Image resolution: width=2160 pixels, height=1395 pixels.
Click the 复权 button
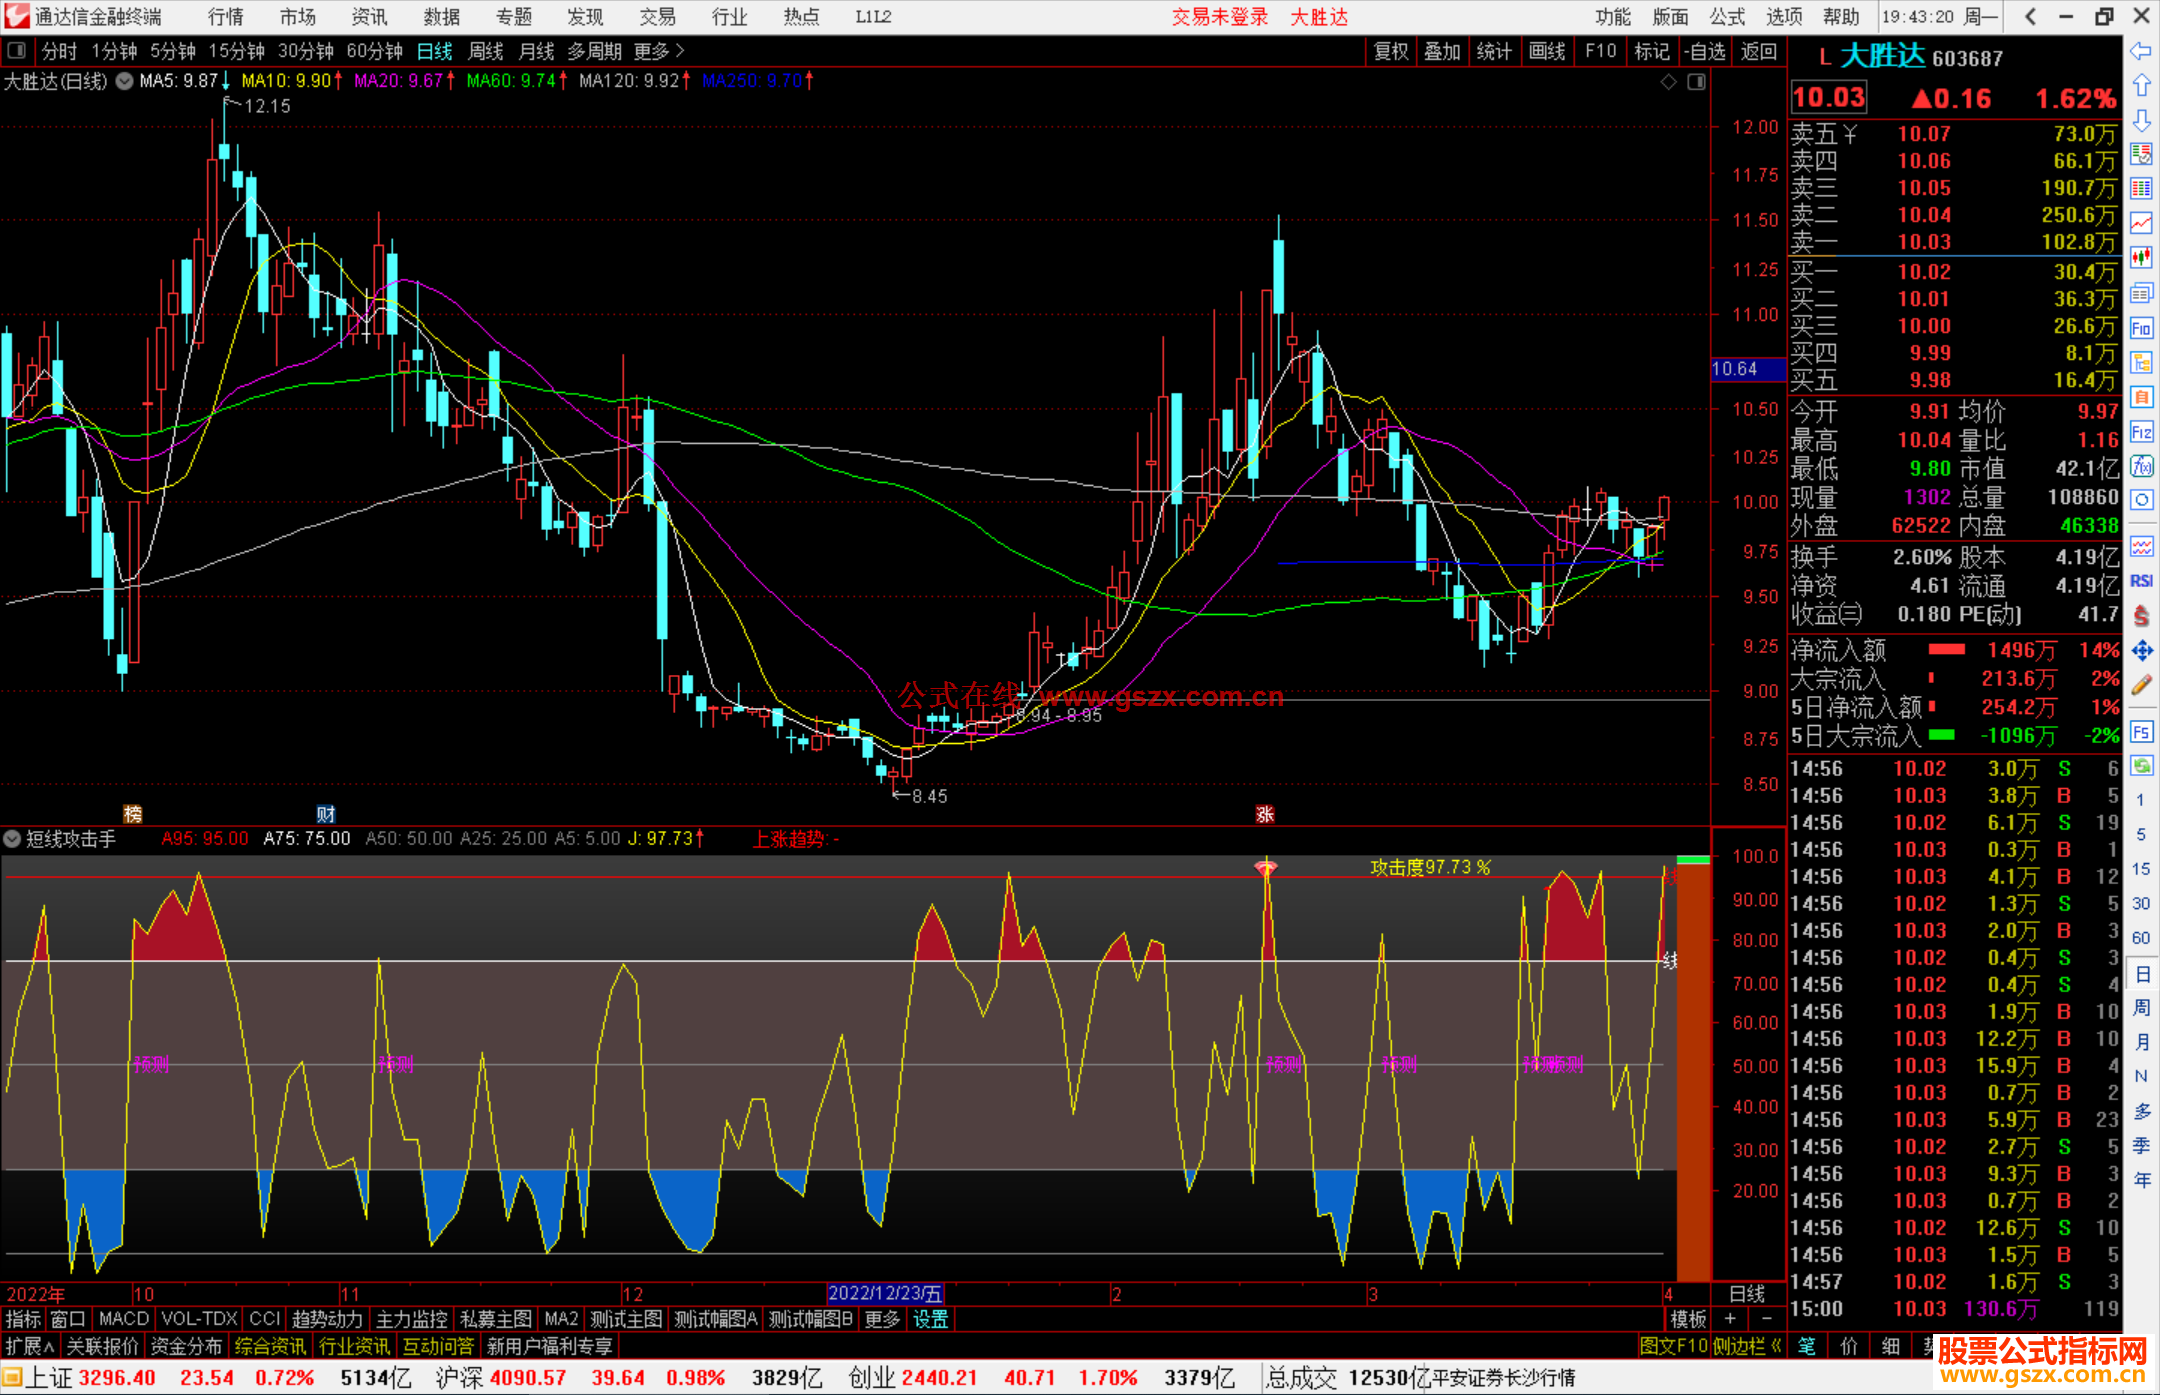click(x=1390, y=51)
